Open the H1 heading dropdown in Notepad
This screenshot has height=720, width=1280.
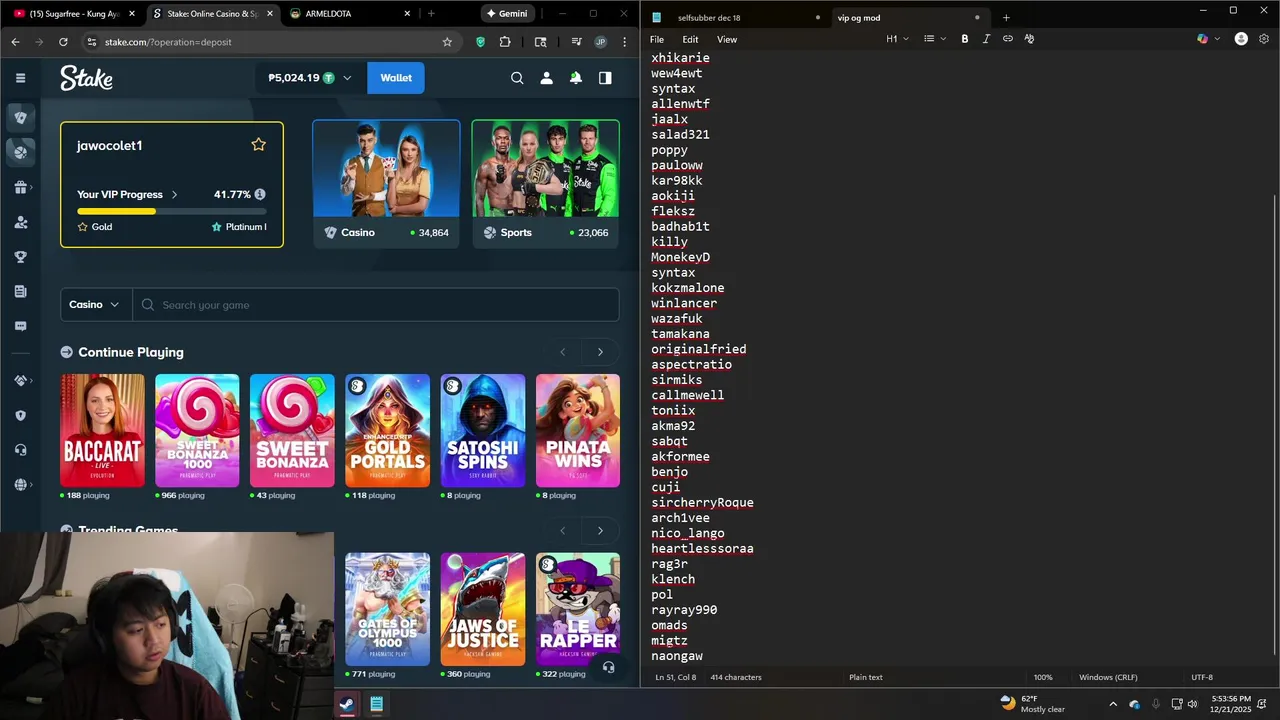897,39
